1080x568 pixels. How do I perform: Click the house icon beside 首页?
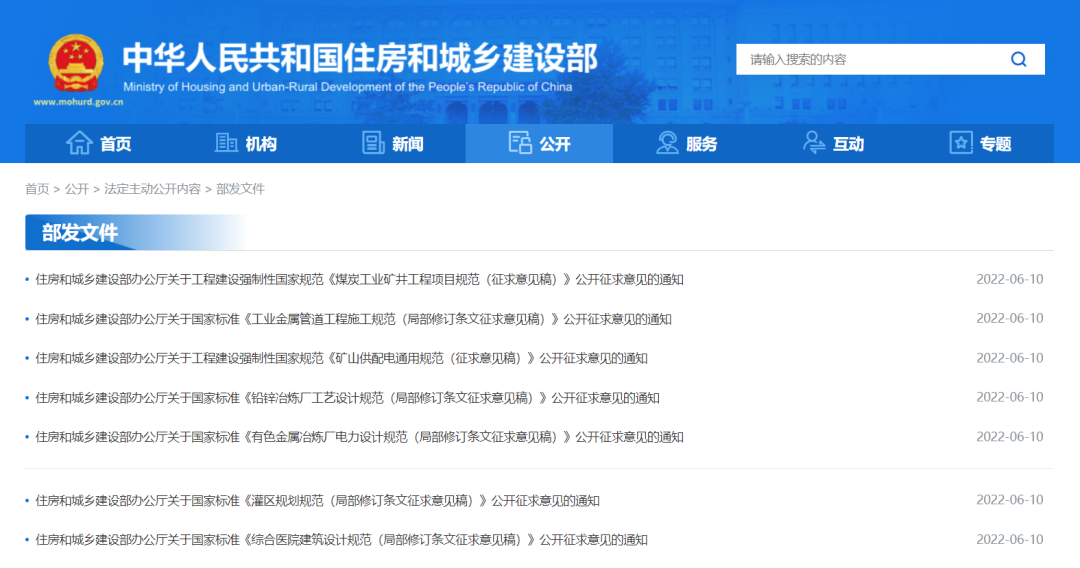pos(79,143)
